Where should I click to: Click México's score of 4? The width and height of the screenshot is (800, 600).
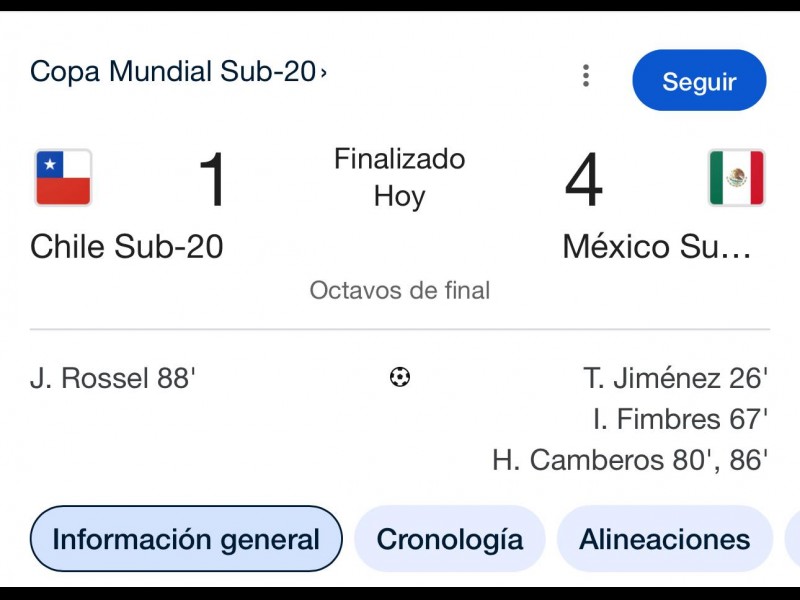click(x=584, y=181)
